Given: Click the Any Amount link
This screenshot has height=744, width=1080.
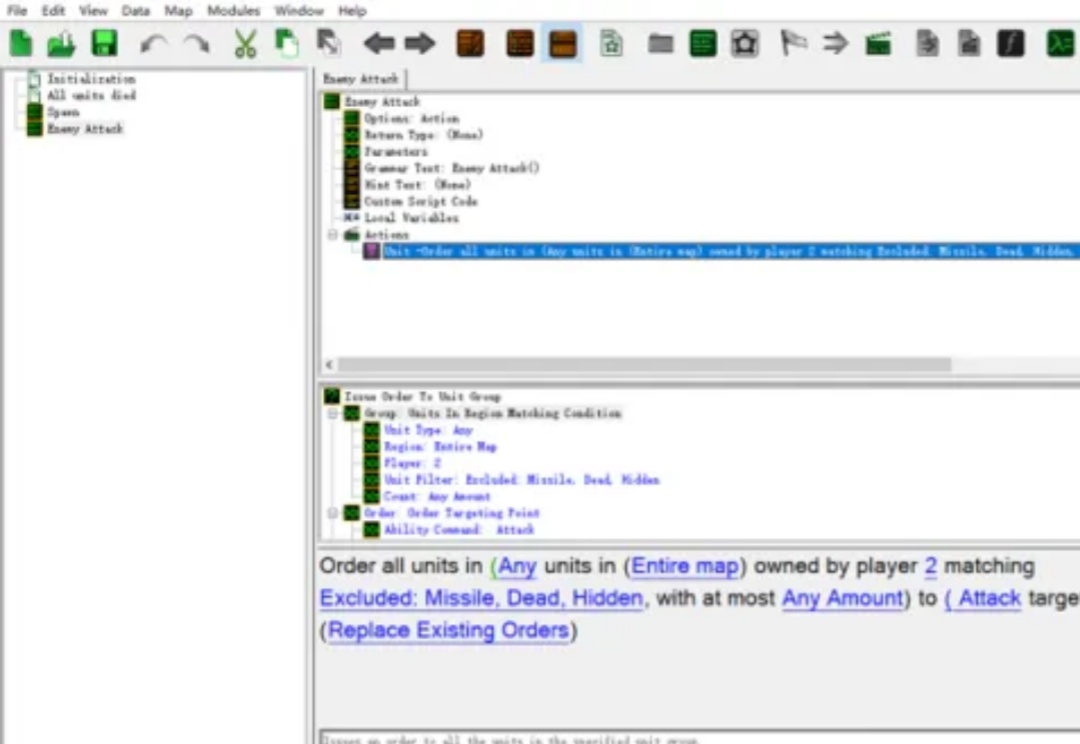Looking at the screenshot, I should point(842,598).
